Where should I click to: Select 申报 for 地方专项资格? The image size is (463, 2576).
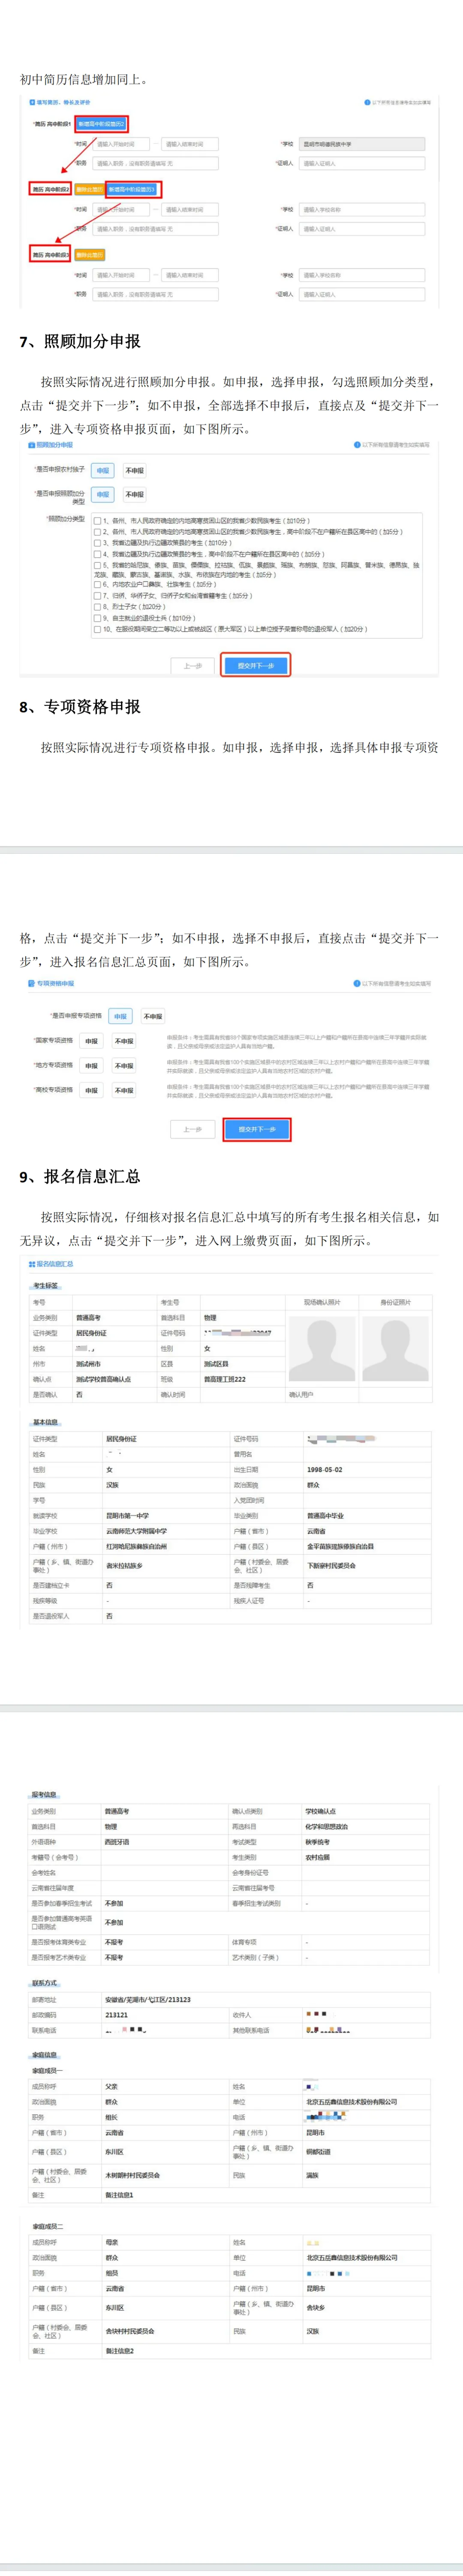click(x=91, y=1065)
